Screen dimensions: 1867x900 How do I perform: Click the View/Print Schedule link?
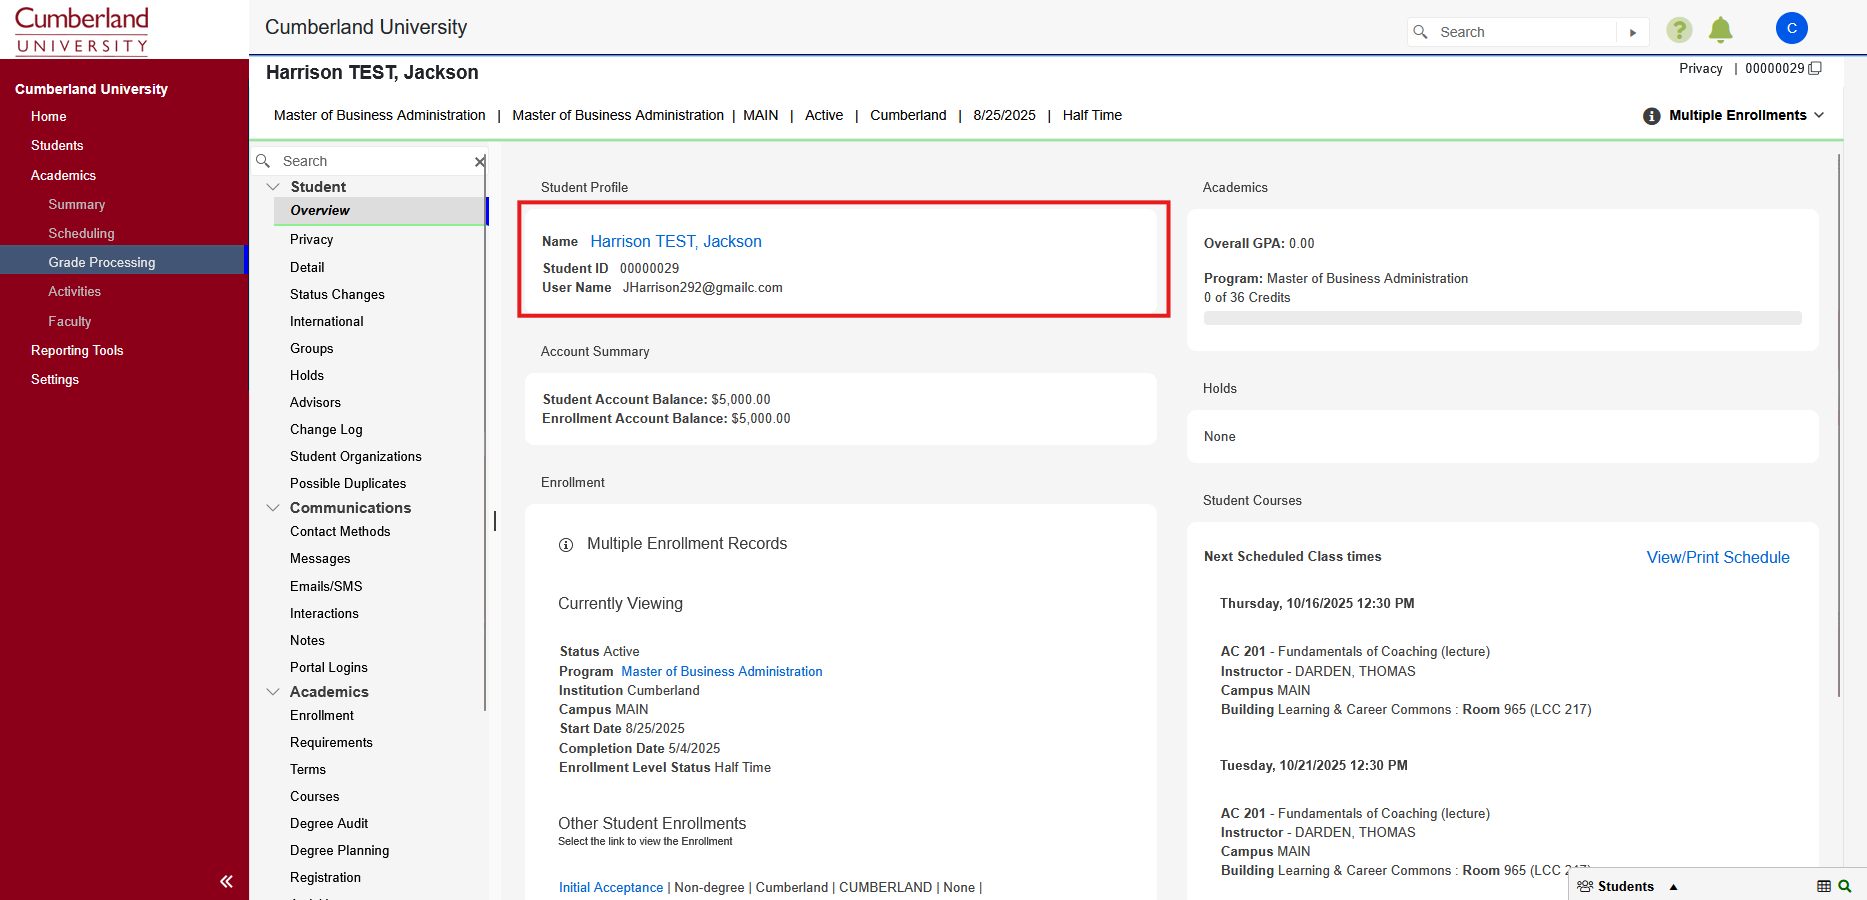click(x=1718, y=557)
